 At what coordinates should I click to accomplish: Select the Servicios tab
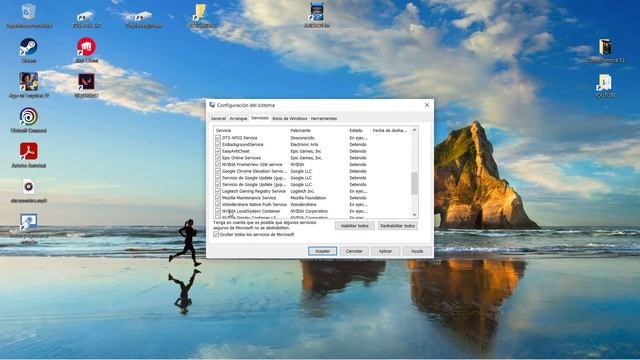point(260,118)
